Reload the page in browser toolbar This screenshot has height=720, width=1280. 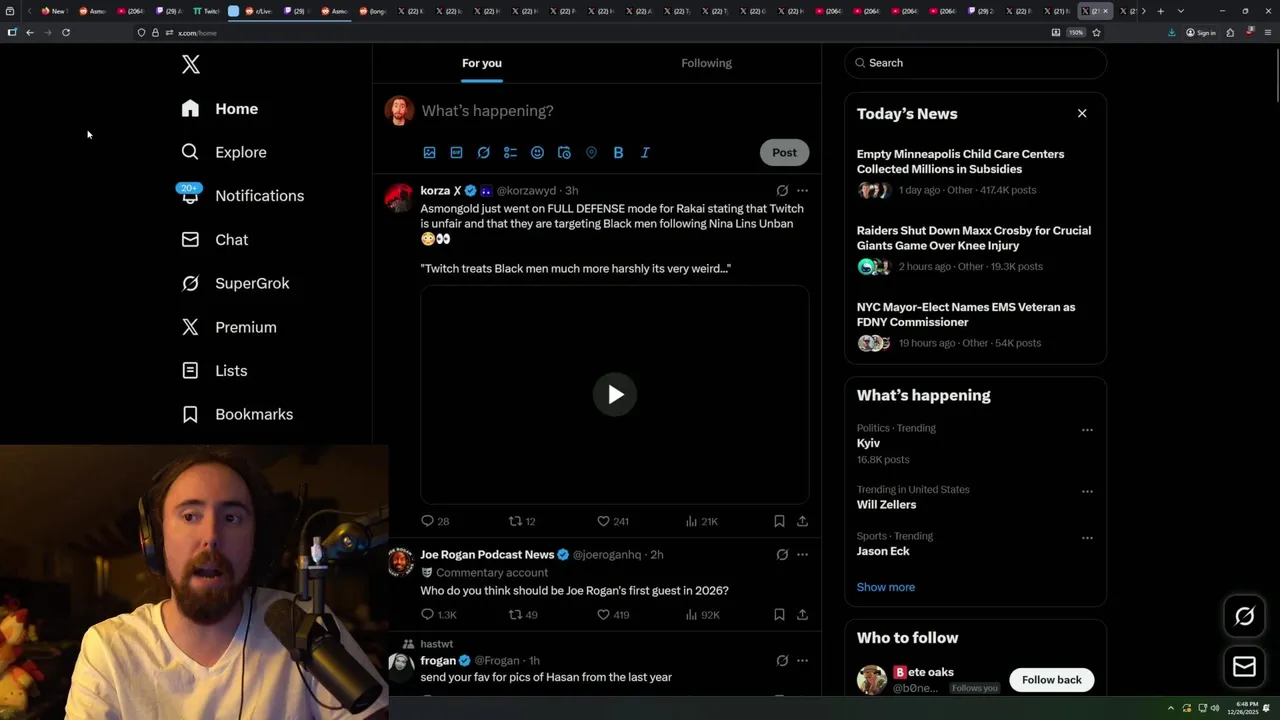pyautogui.click(x=66, y=32)
